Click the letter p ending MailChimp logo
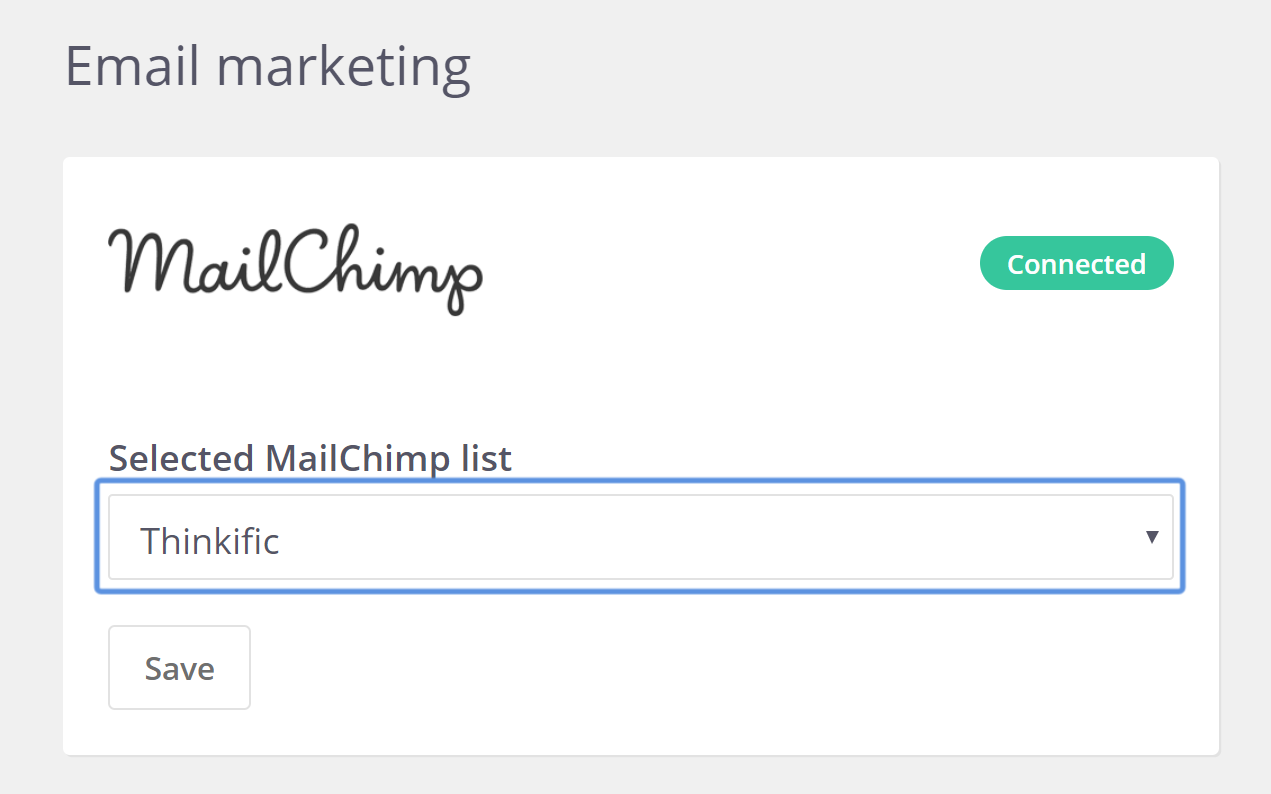This screenshot has width=1271, height=794. coord(461,282)
